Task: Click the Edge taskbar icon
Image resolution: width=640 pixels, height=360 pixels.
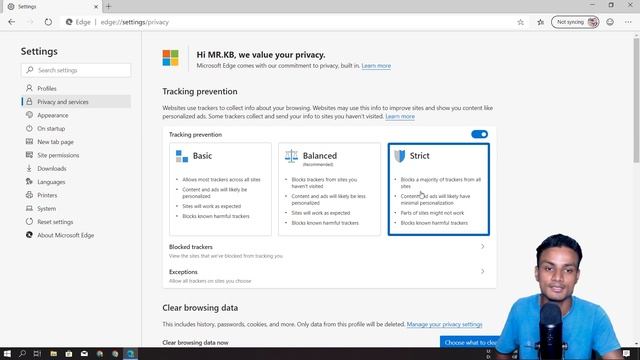Action: [131, 354]
